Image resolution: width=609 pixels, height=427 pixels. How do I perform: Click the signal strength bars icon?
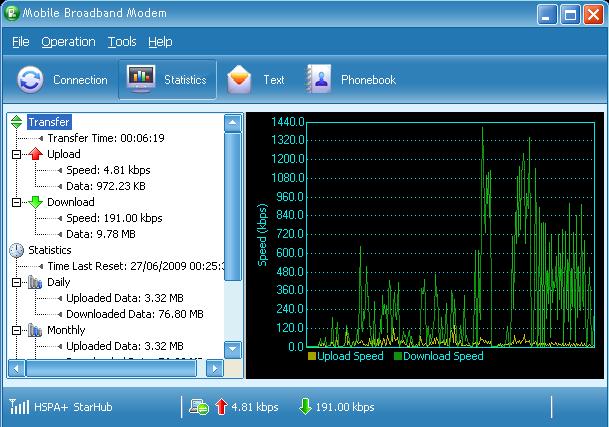tap(19, 407)
